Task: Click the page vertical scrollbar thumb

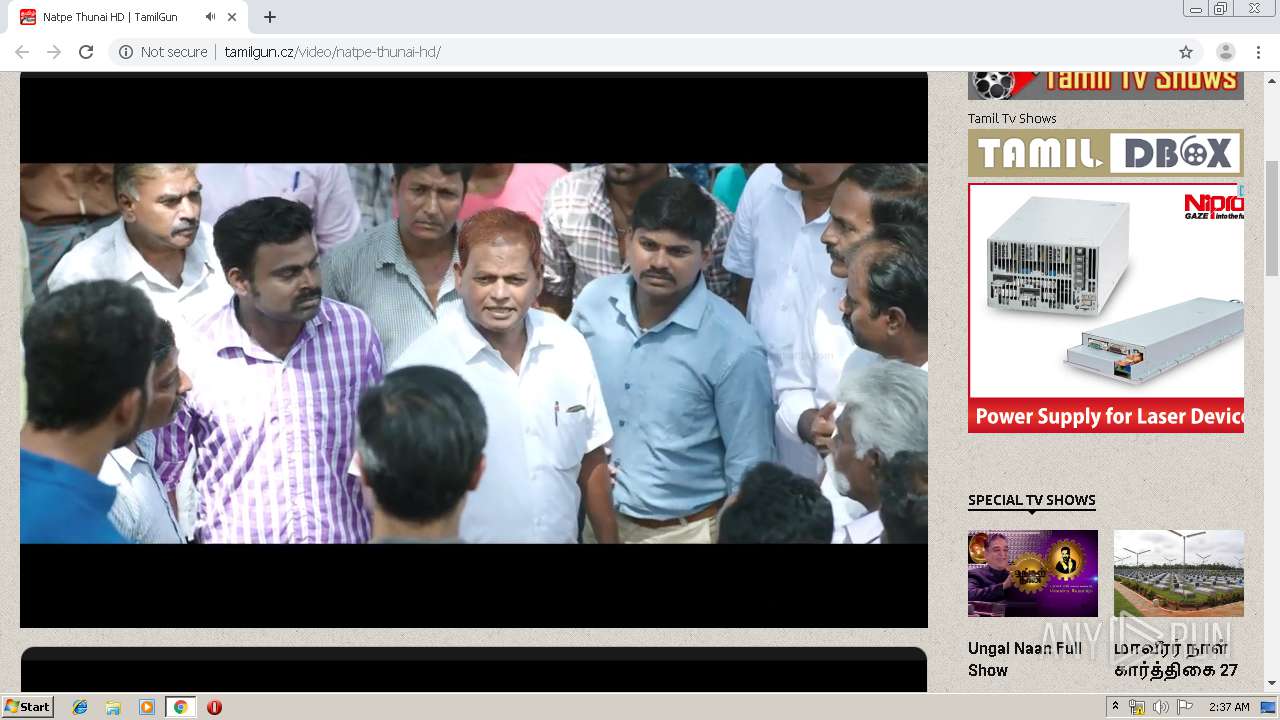Action: point(1272,218)
